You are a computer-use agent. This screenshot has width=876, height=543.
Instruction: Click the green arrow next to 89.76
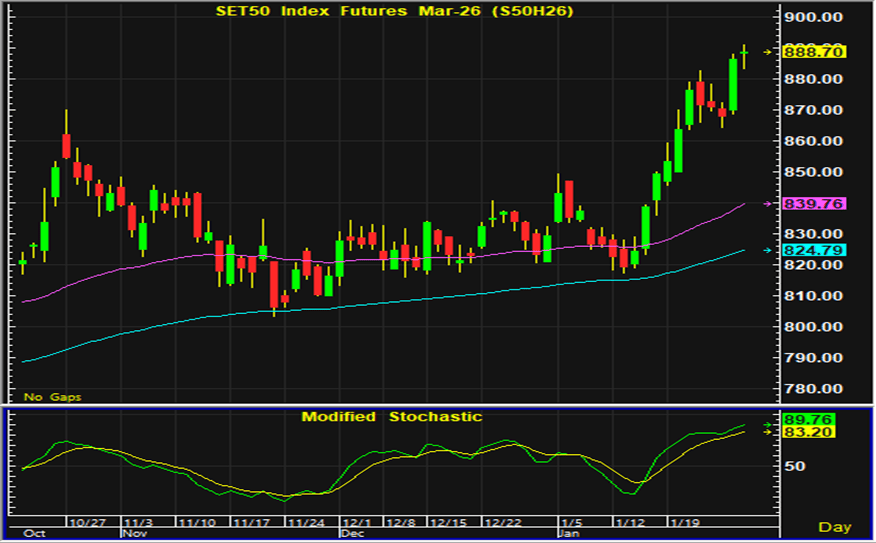click(767, 420)
